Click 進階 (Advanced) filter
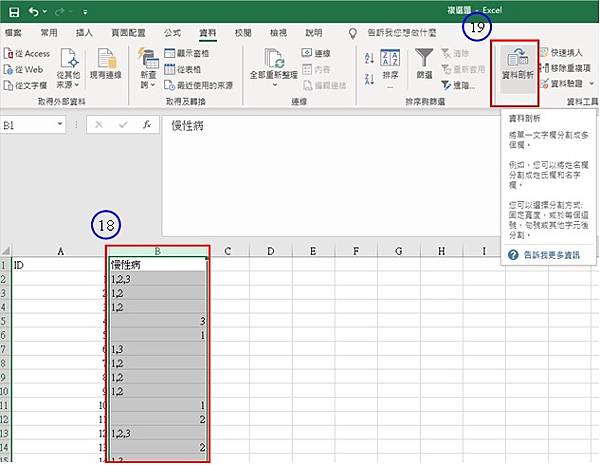The width and height of the screenshot is (600, 465). [x=458, y=85]
